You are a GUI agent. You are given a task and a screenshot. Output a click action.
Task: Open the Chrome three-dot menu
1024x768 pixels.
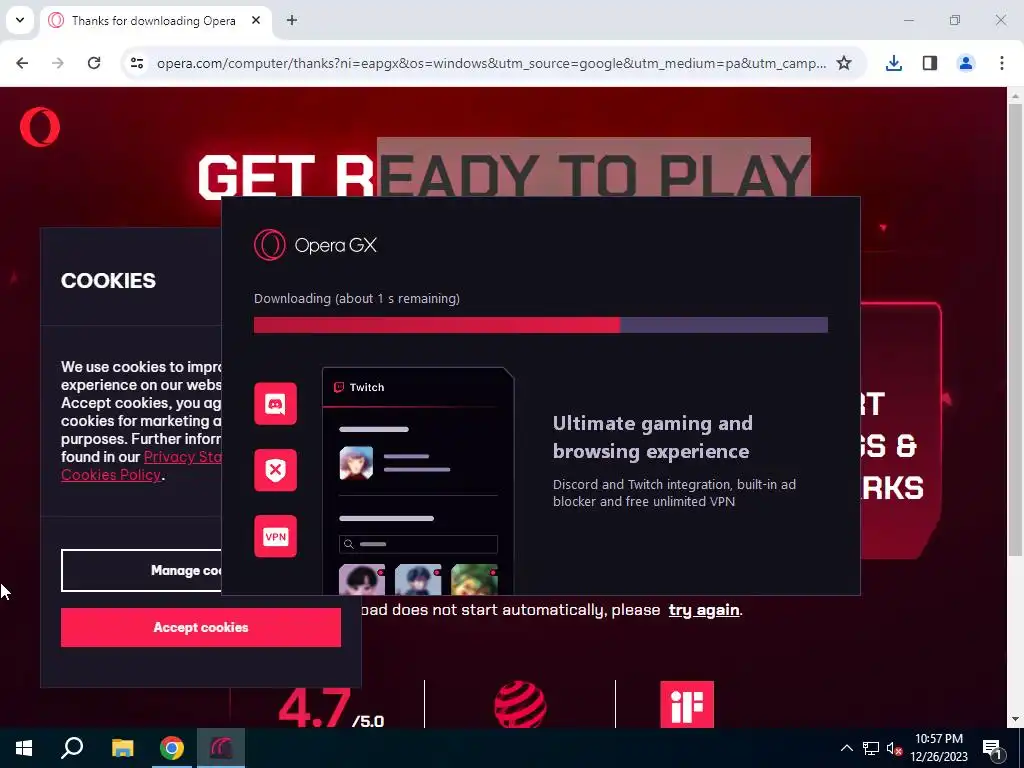coord(1002,63)
